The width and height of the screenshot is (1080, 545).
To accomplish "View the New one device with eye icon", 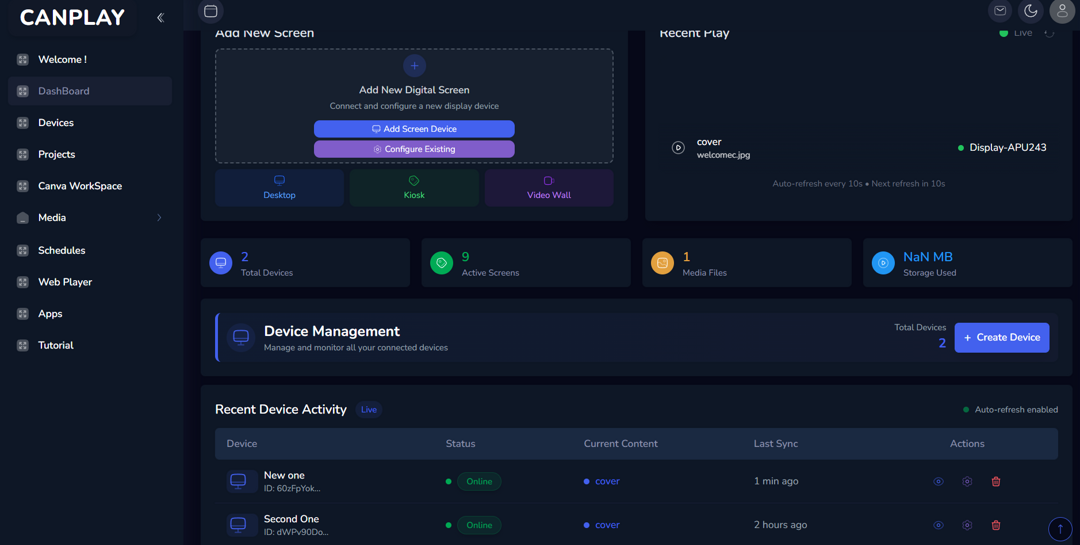I will pyautogui.click(x=938, y=482).
